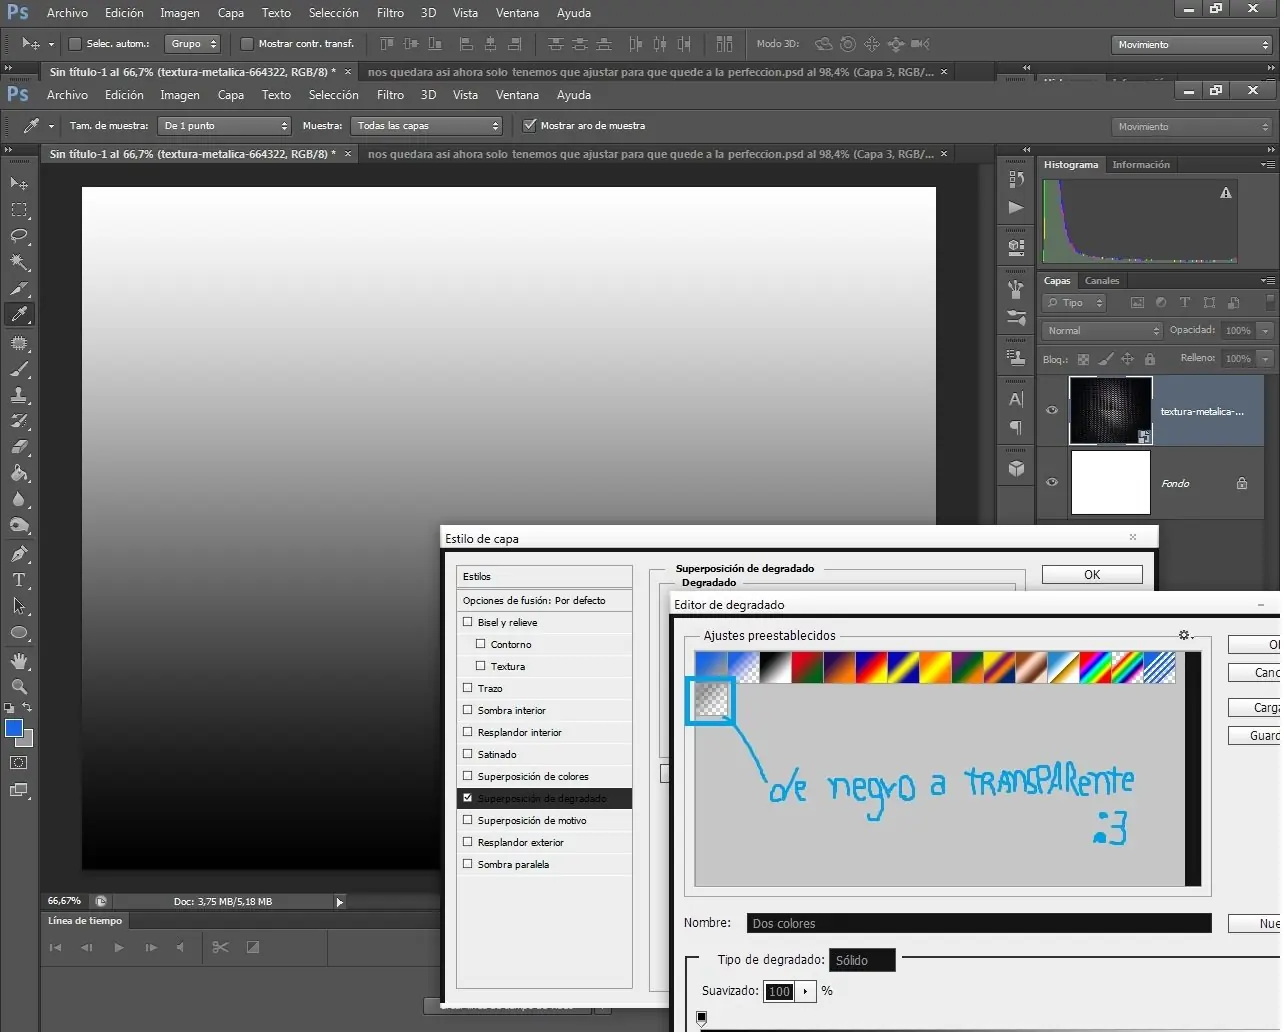Image resolution: width=1284 pixels, height=1032 pixels.
Task: Open the Actions play panel icon
Action: [x=1016, y=207]
